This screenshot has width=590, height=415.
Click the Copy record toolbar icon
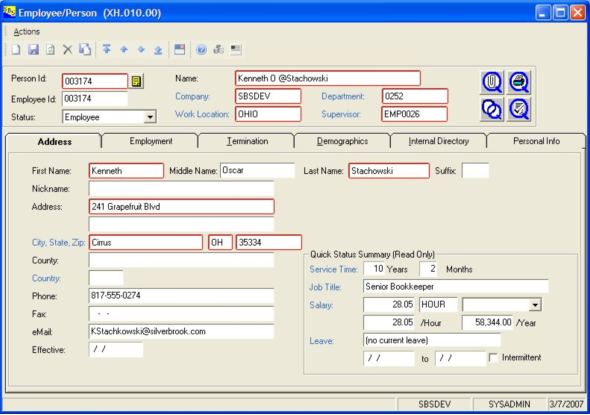point(85,49)
